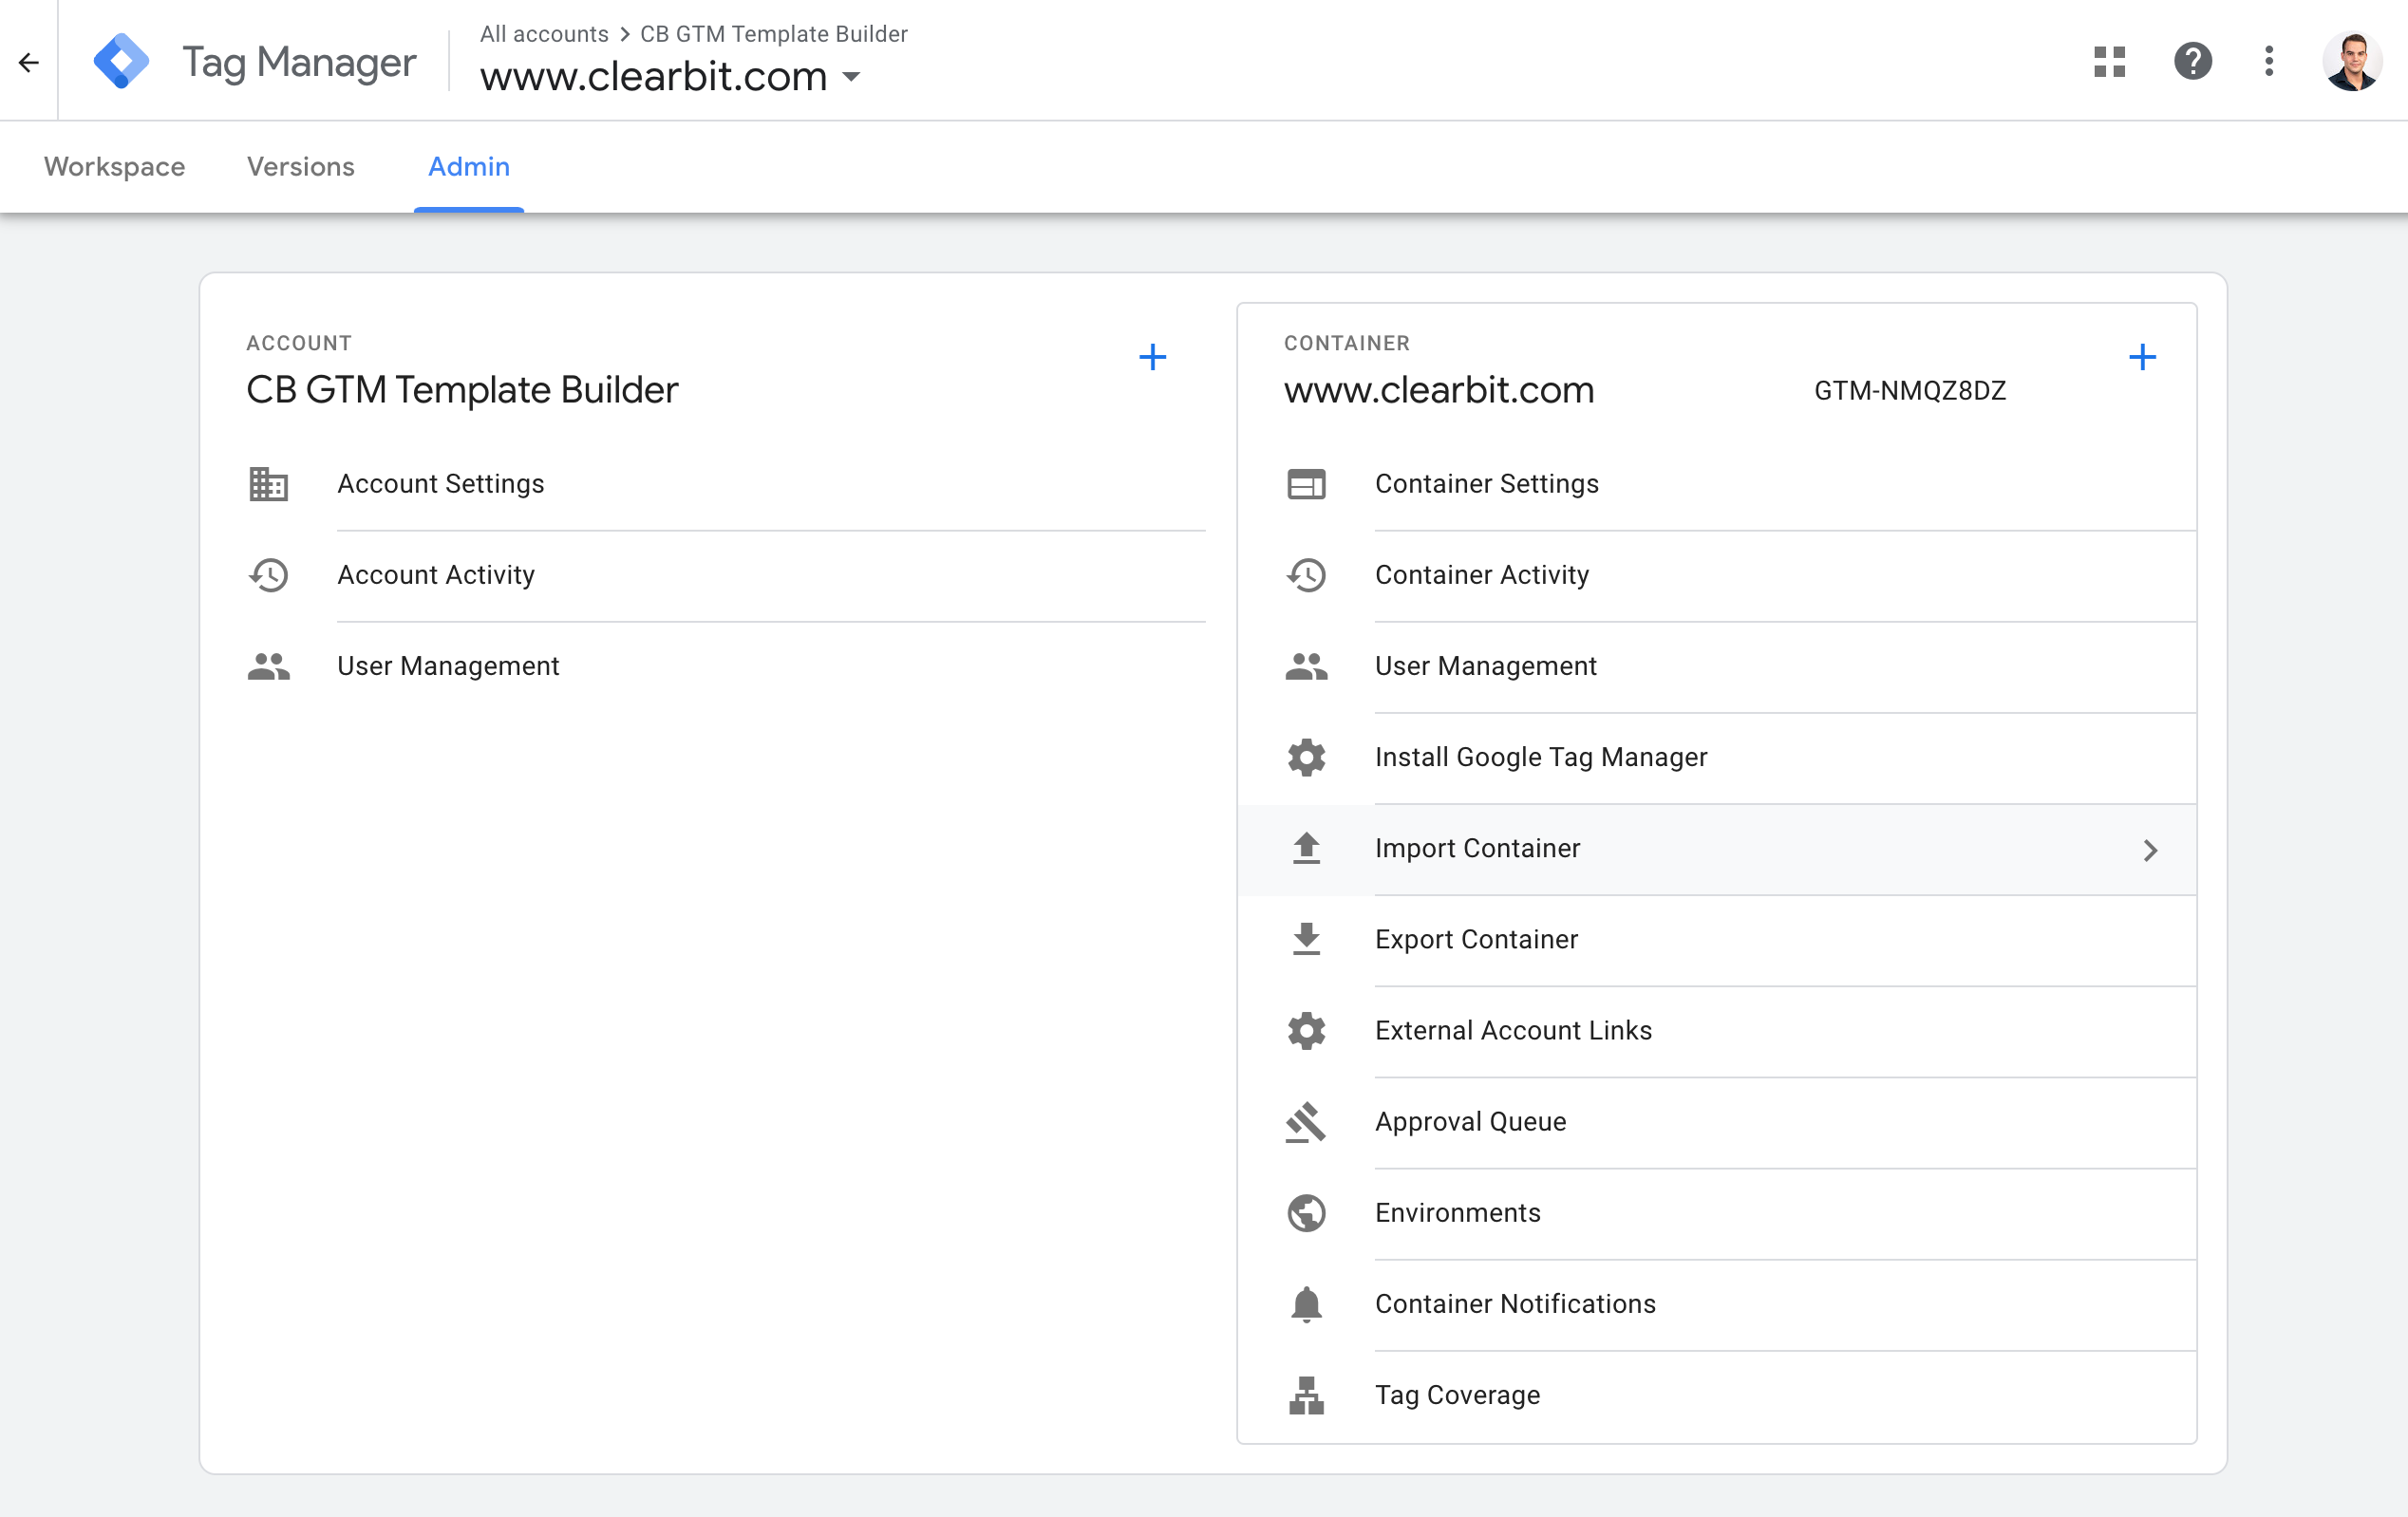
Task: Click the Container Notifications bell icon
Action: coord(1306,1304)
